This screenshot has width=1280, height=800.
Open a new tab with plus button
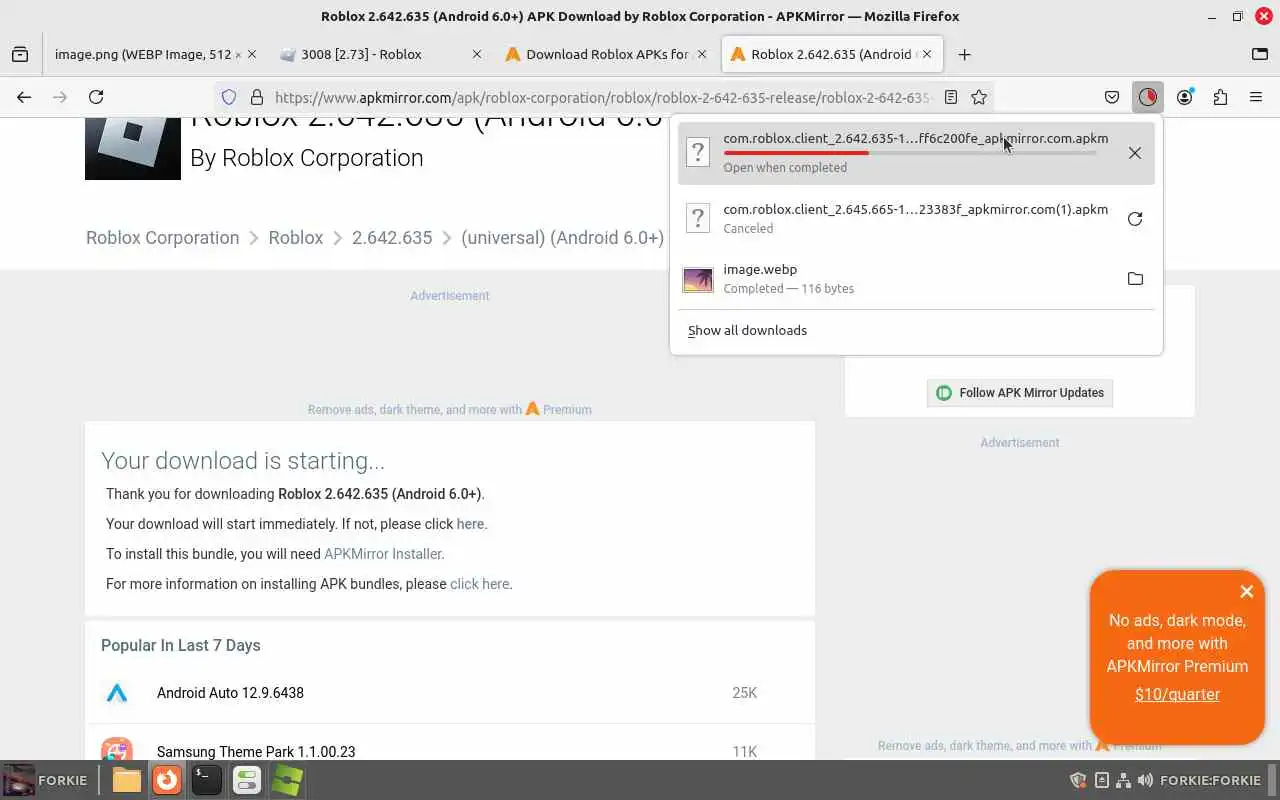point(964,54)
